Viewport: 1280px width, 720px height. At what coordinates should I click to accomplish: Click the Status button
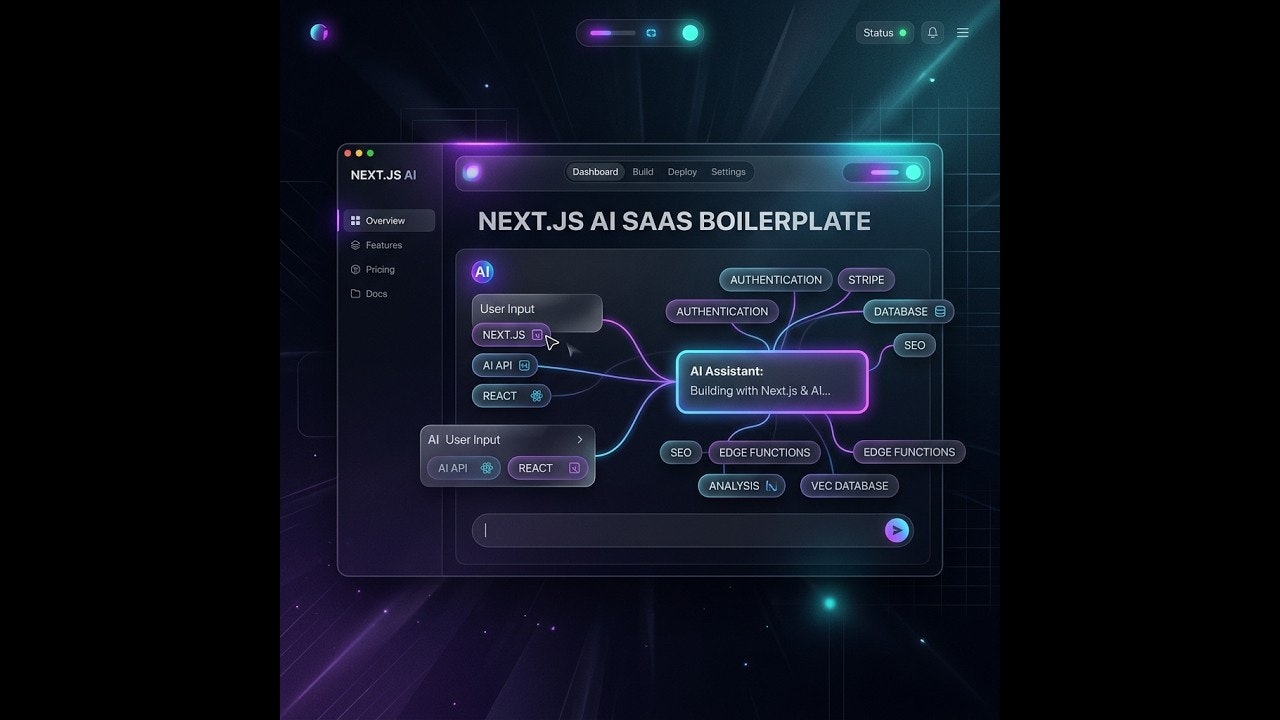[885, 33]
